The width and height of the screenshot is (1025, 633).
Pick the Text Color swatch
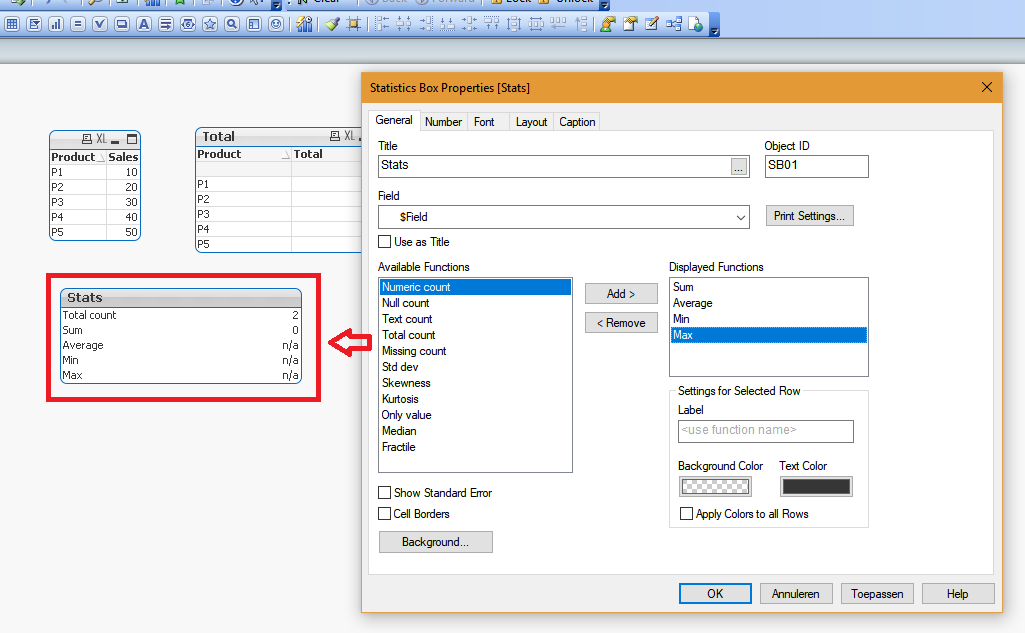pyautogui.click(x=815, y=487)
